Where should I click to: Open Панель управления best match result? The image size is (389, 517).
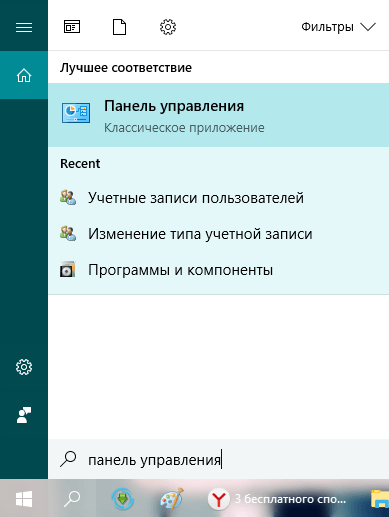218,115
